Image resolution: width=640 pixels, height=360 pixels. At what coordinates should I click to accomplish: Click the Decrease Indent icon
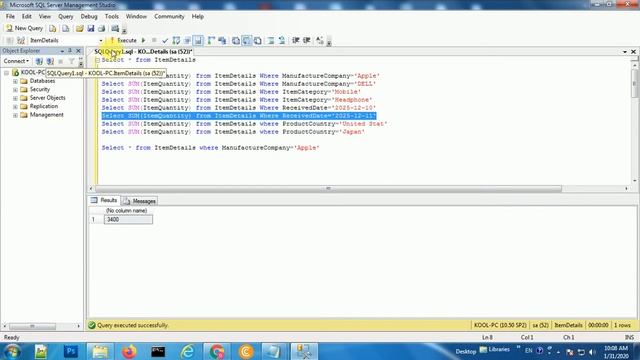pos(296,40)
